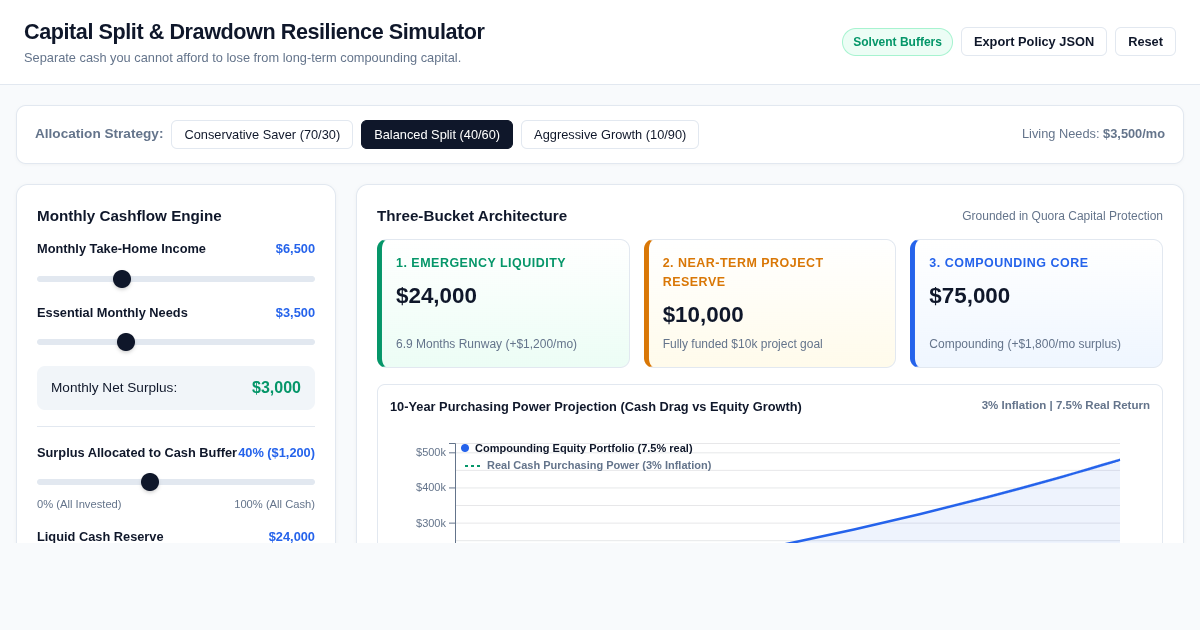Open the Compounding Core bucket card
The height and width of the screenshot is (630, 1200).
point(1036,303)
